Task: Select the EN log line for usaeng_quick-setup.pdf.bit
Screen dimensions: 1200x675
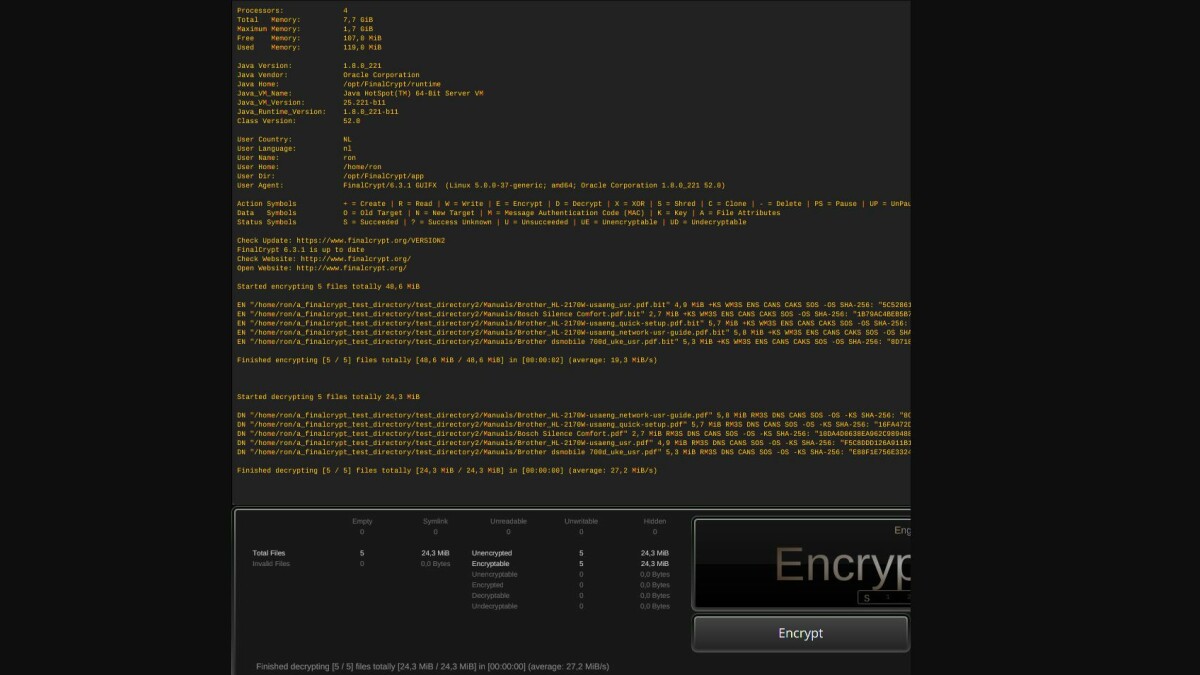Action: point(573,323)
